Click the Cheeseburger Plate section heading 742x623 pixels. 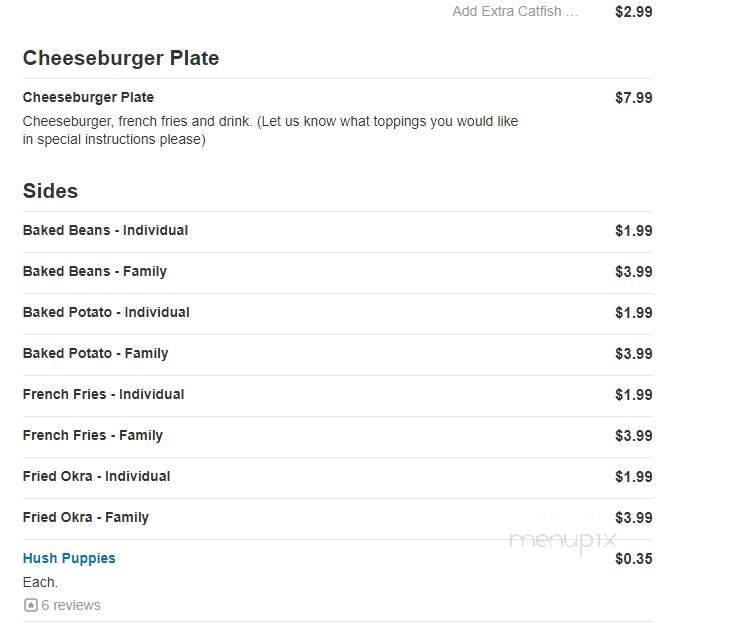coord(121,58)
